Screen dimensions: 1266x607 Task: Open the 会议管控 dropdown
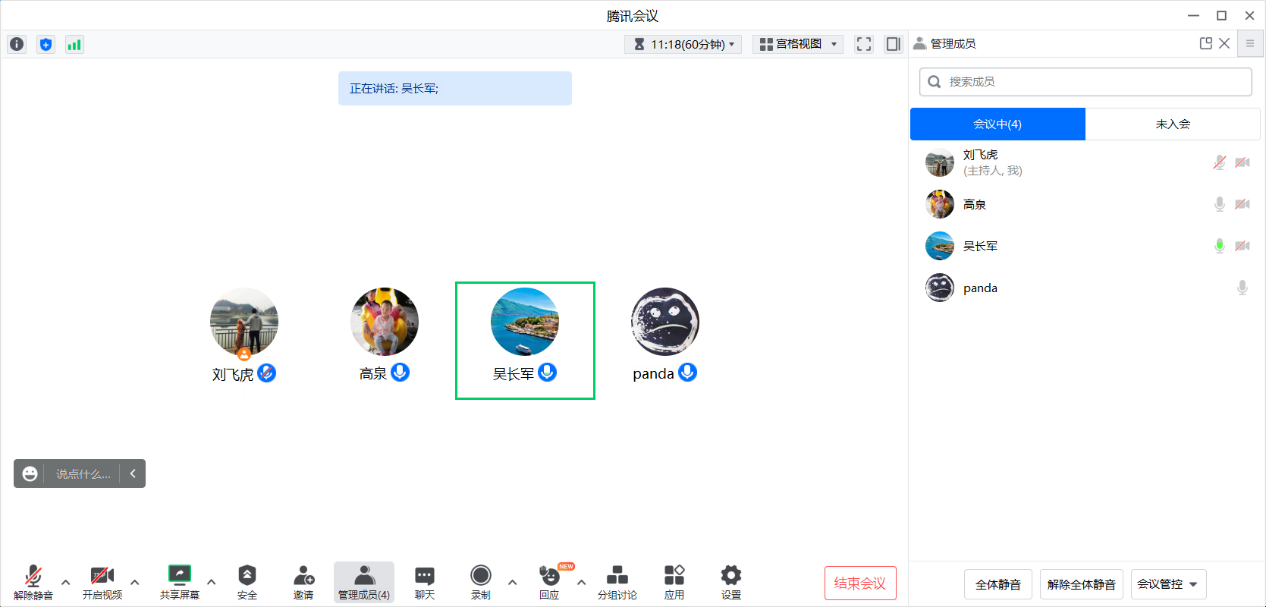tap(1169, 584)
